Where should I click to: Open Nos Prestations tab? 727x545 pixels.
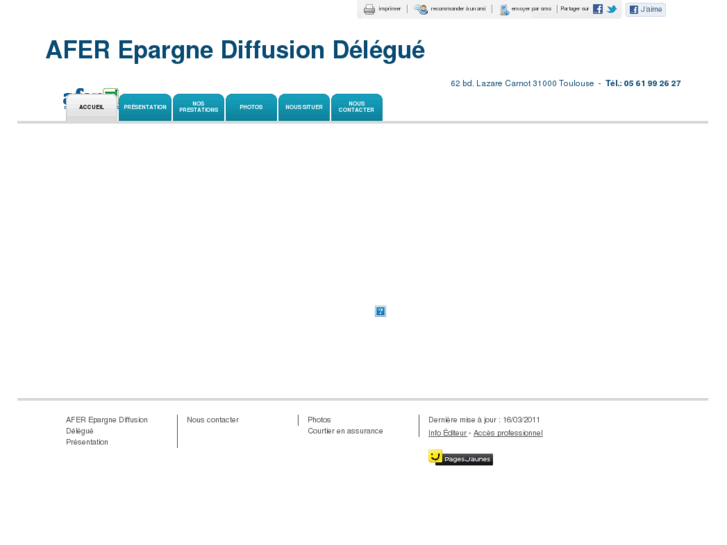click(x=198, y=108)
